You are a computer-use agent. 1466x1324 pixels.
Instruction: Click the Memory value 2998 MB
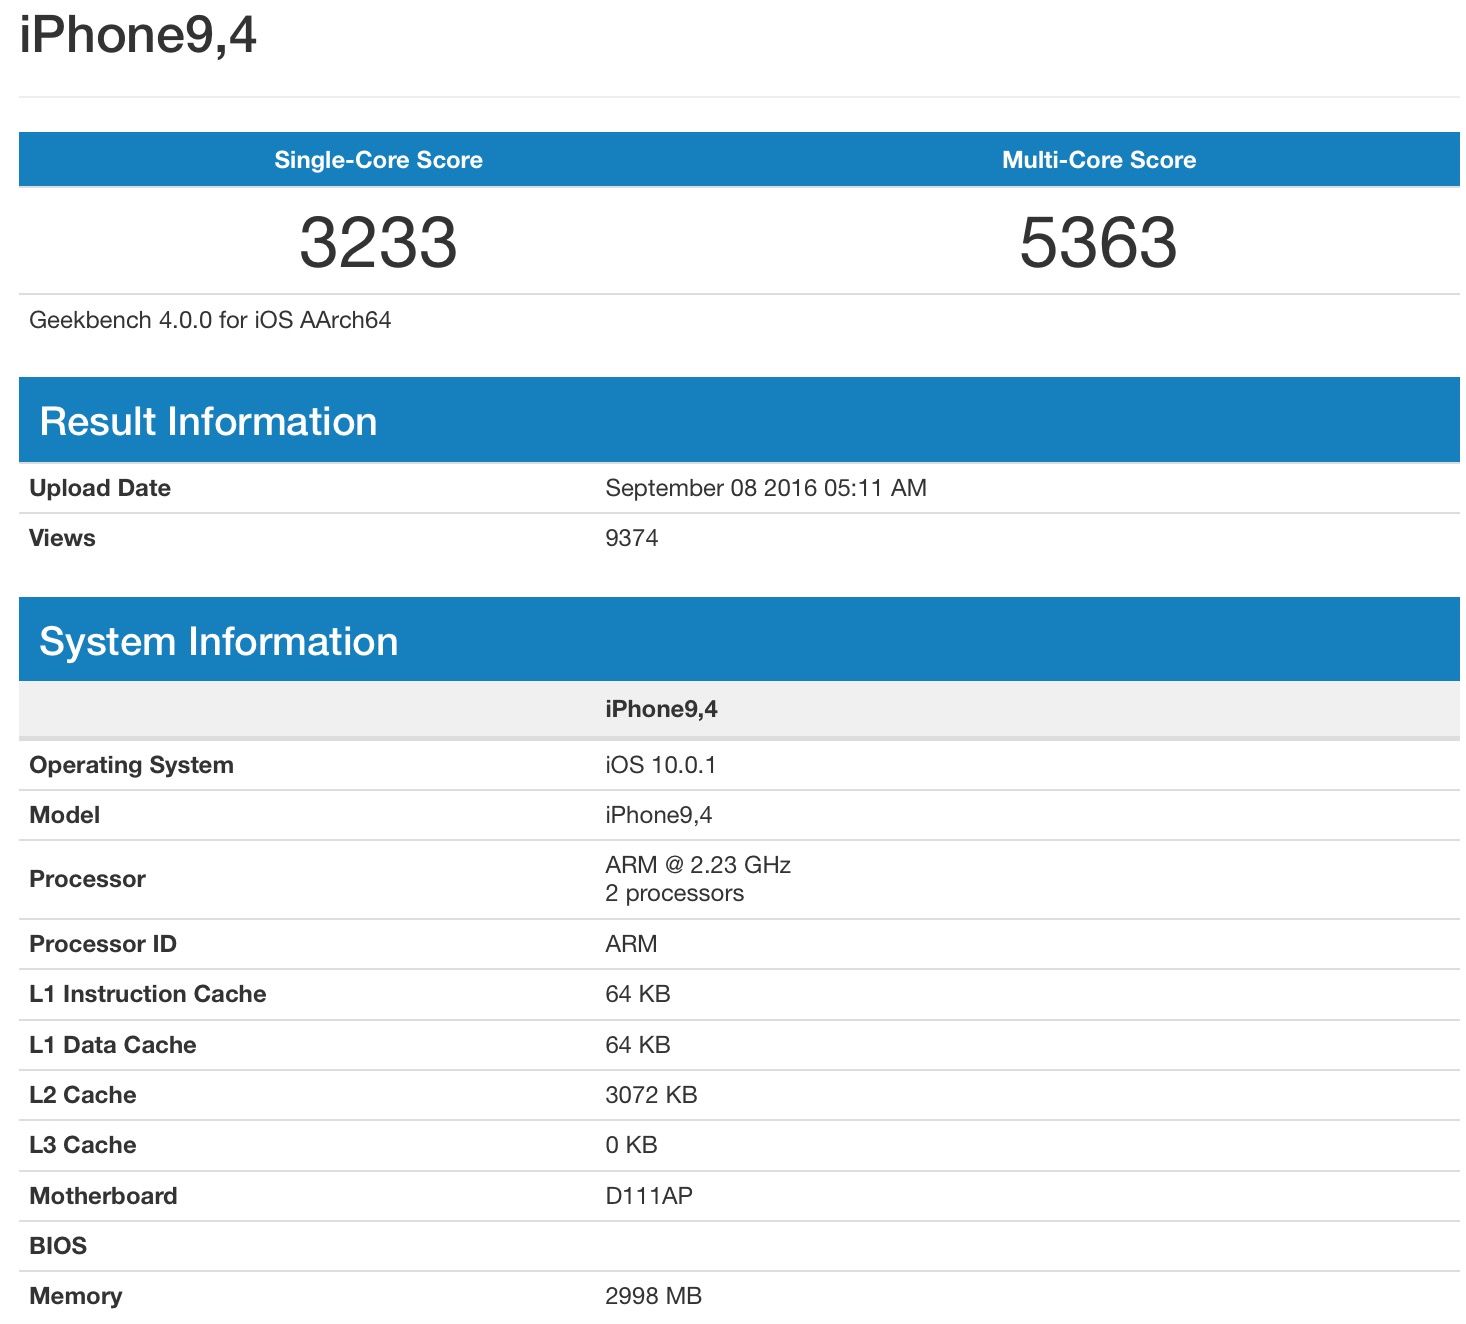[x=654, y=1295]
